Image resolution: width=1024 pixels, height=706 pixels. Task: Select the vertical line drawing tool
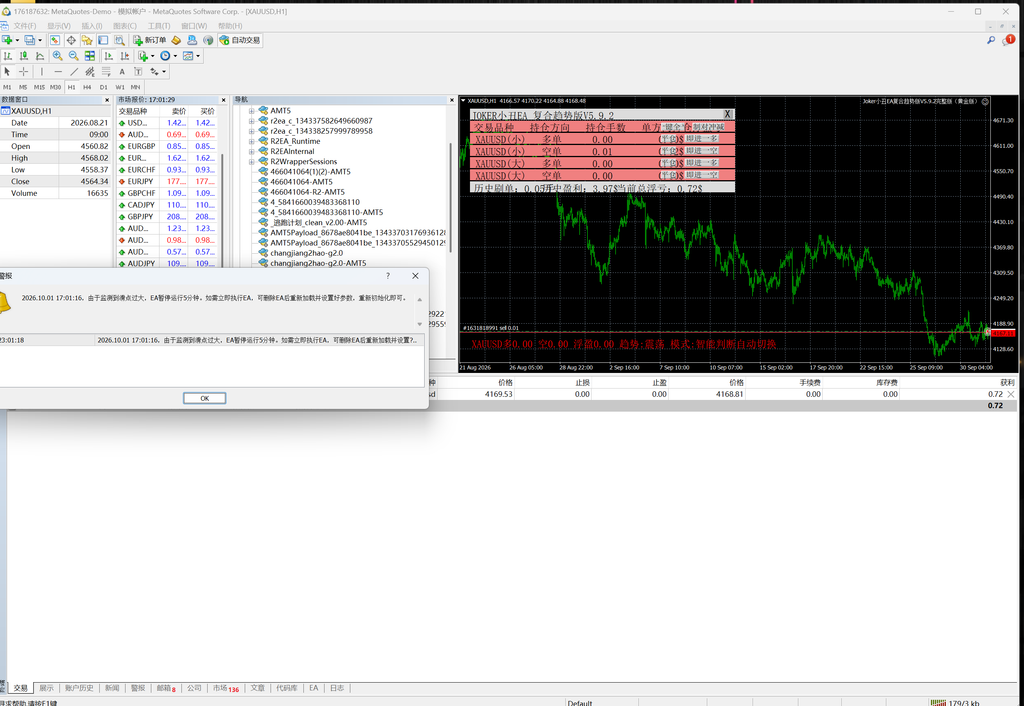[42, 72]
